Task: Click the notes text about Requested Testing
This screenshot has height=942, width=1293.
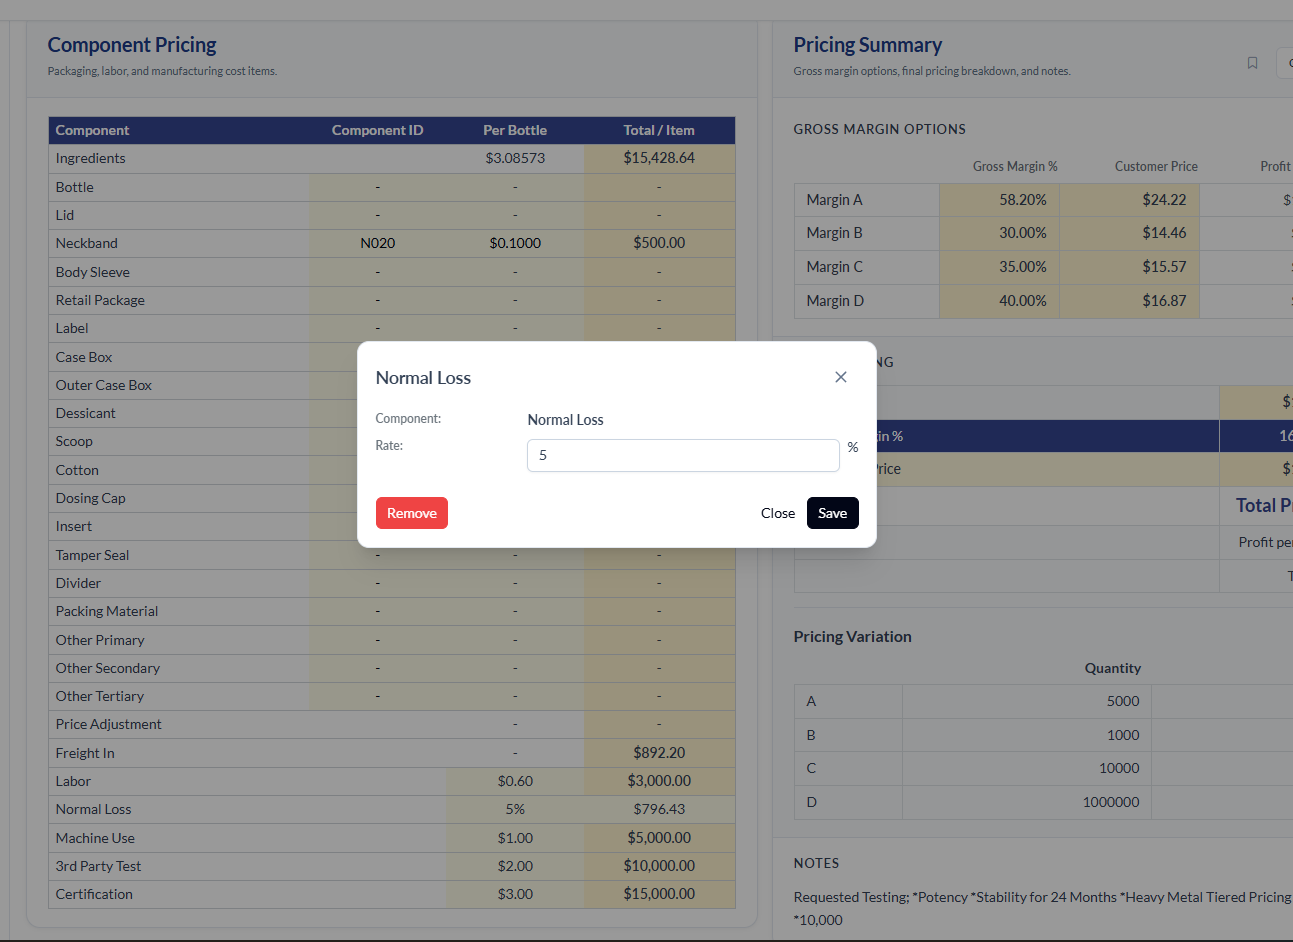Action: (1043, 908)
